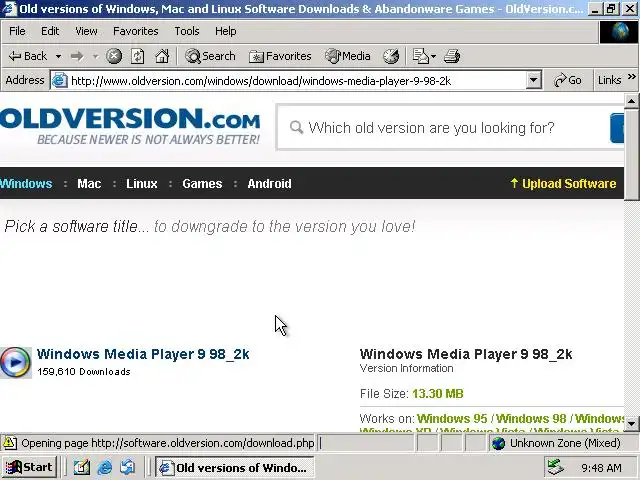Click the Upload Software link

pyautogui.click(x=563, y=184)
